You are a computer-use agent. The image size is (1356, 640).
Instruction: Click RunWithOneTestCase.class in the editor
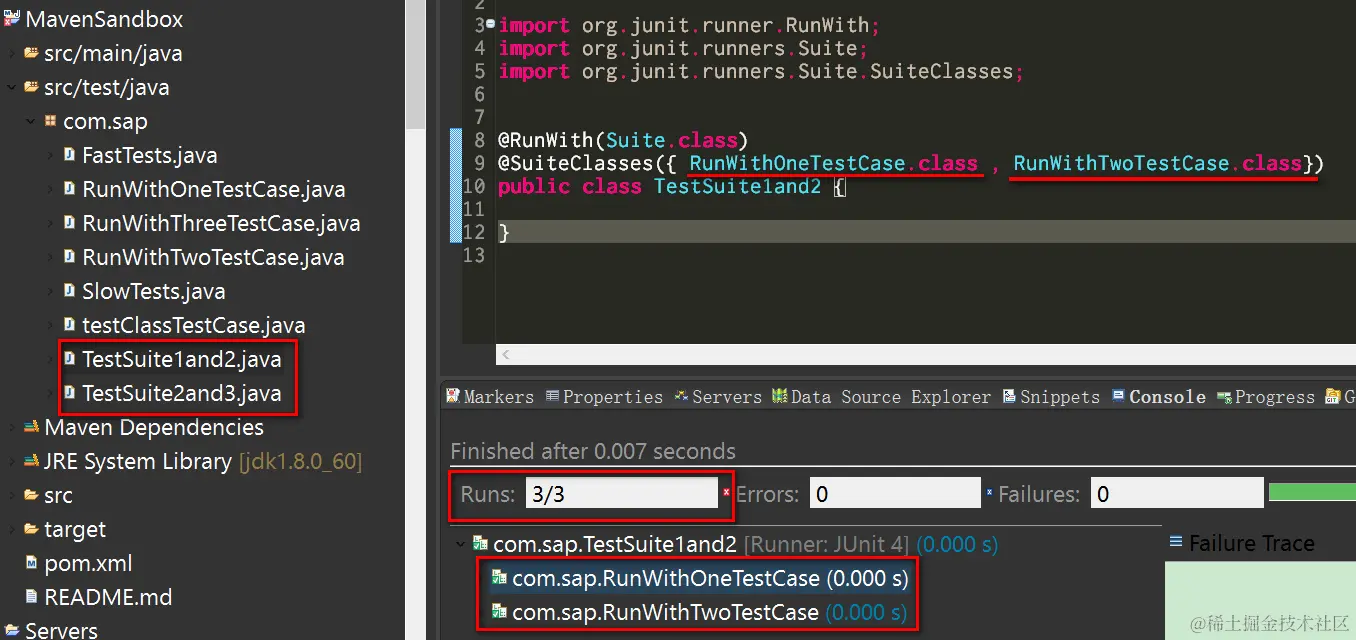[833, 163]
